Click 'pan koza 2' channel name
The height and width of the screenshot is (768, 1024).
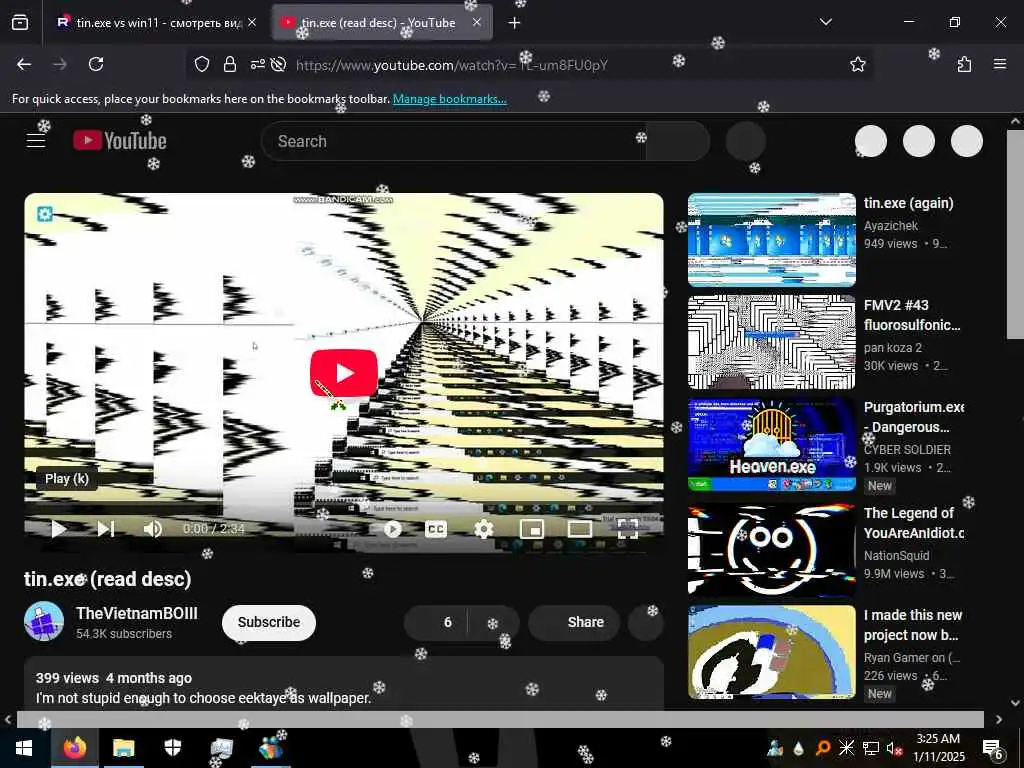coord(893,347)
